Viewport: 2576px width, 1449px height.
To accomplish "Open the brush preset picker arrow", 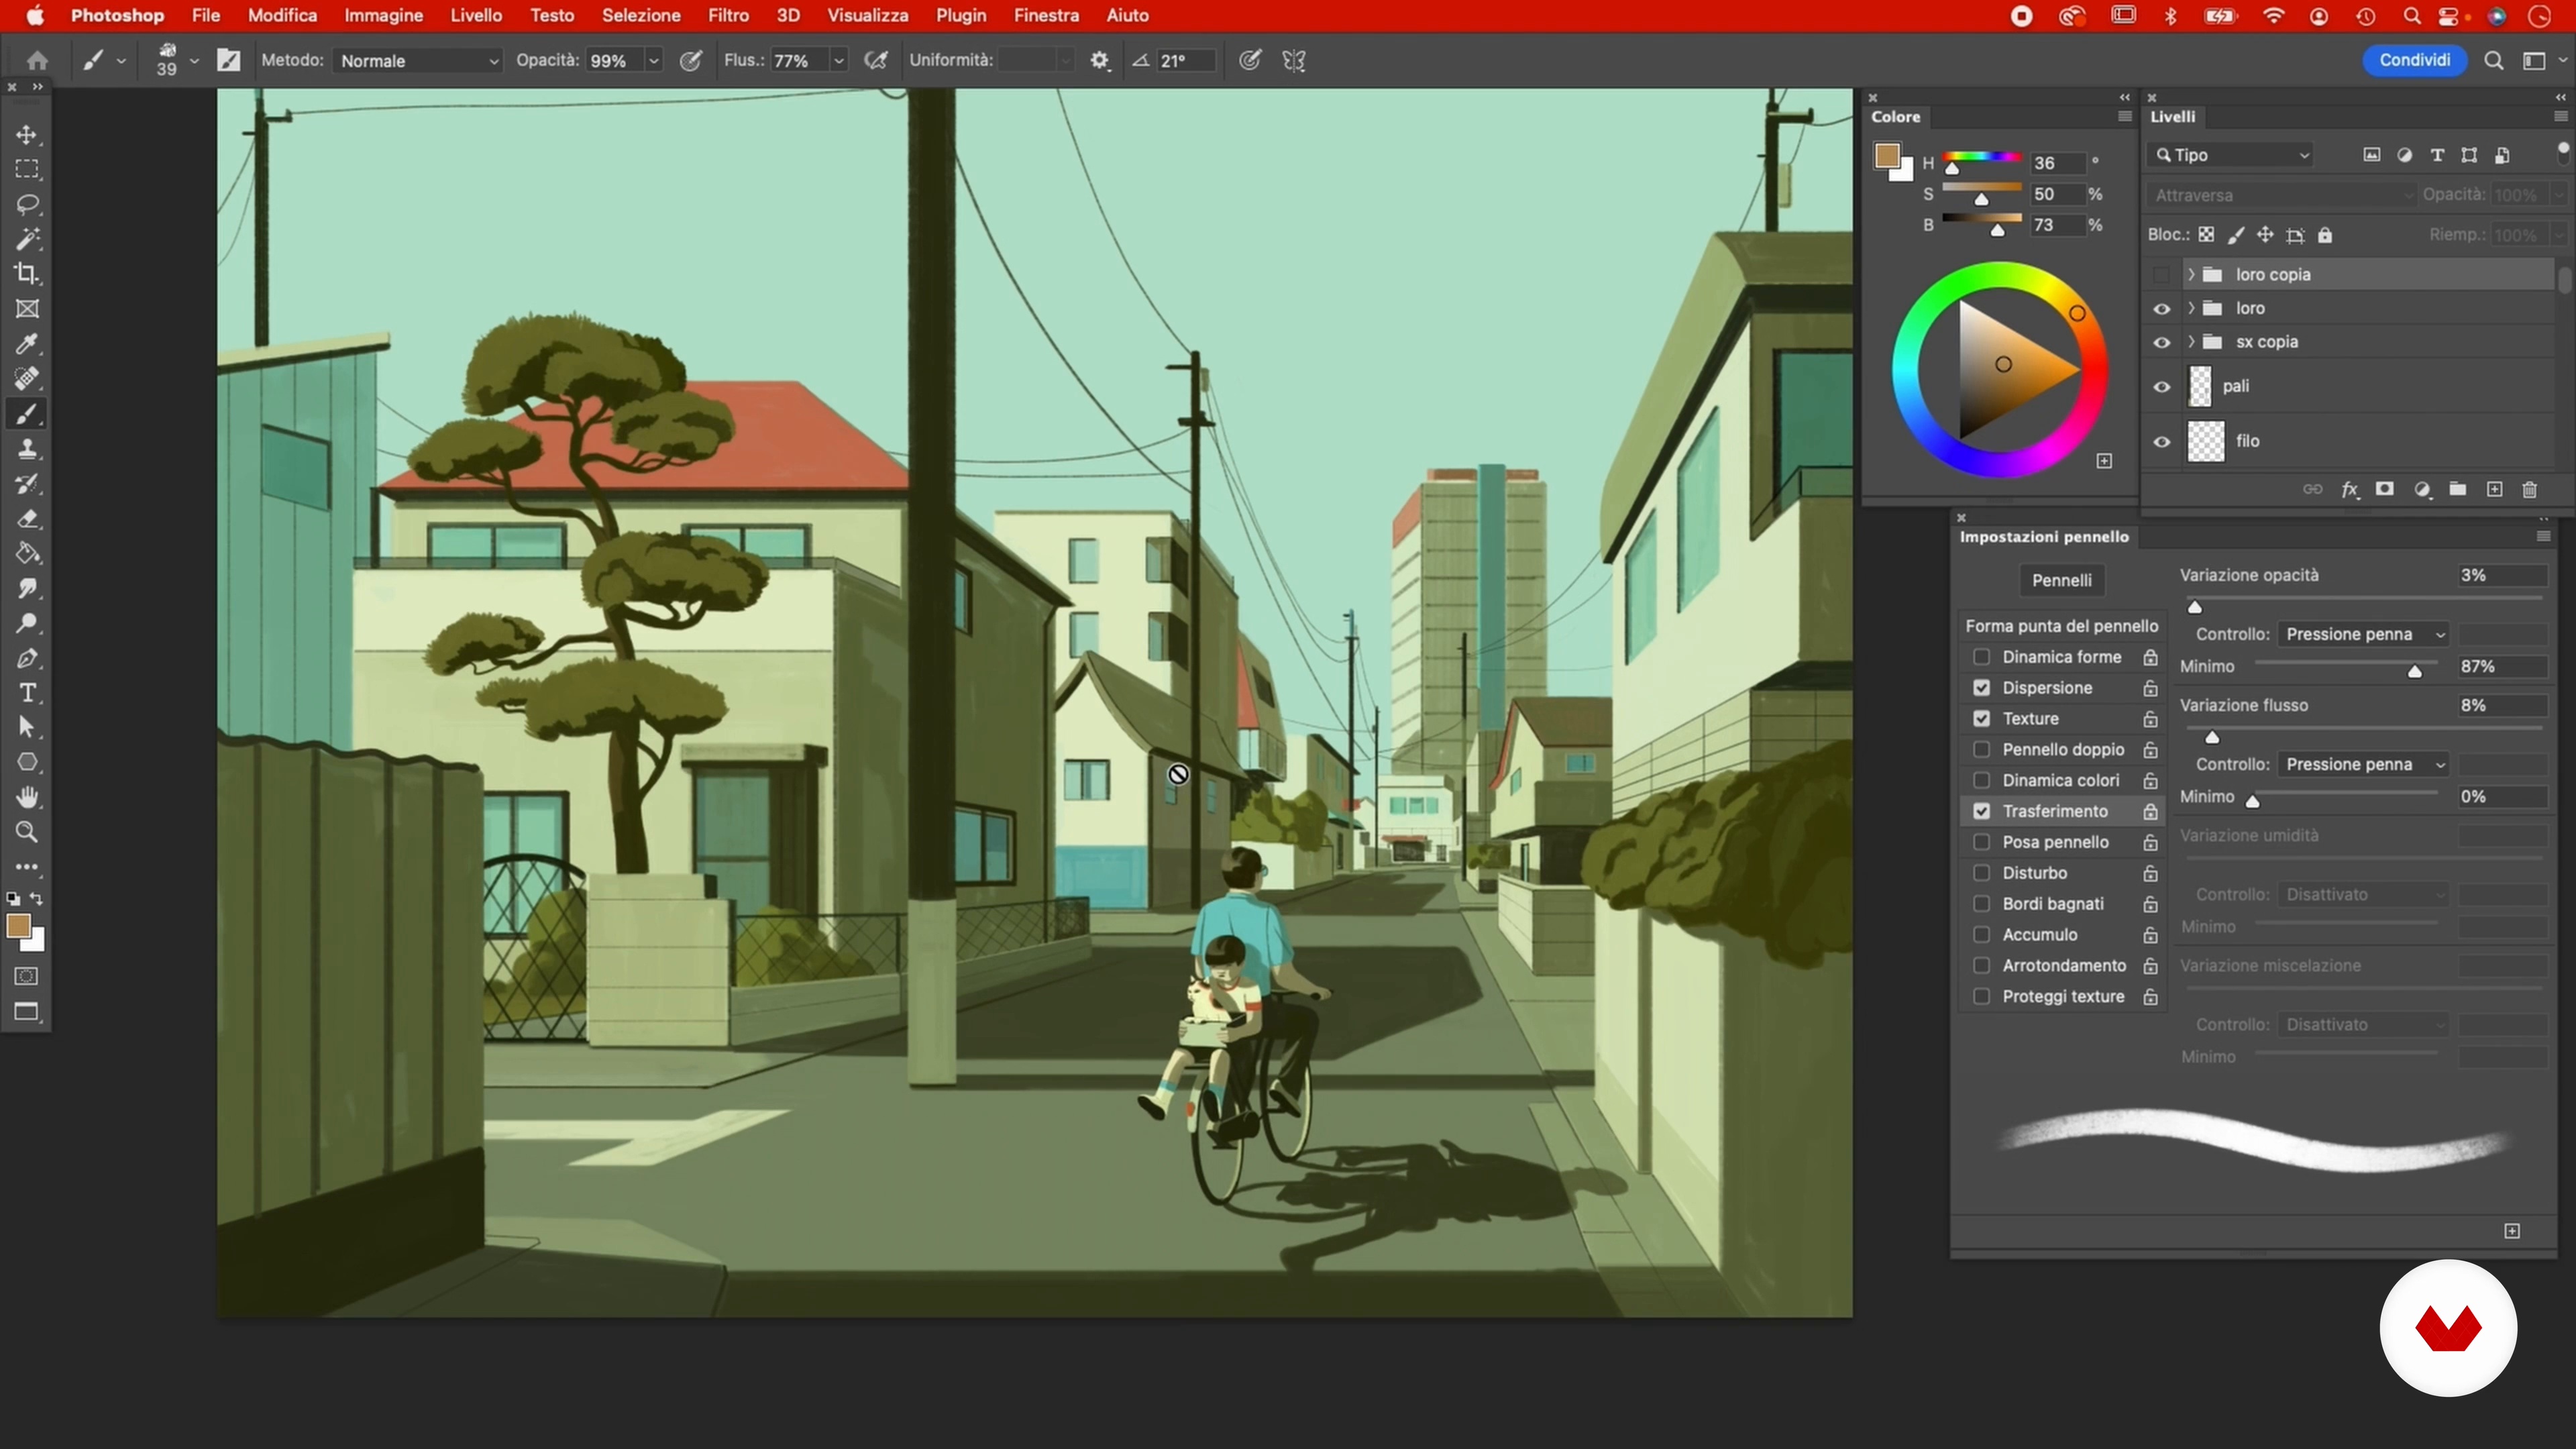I will coord(194,61).
